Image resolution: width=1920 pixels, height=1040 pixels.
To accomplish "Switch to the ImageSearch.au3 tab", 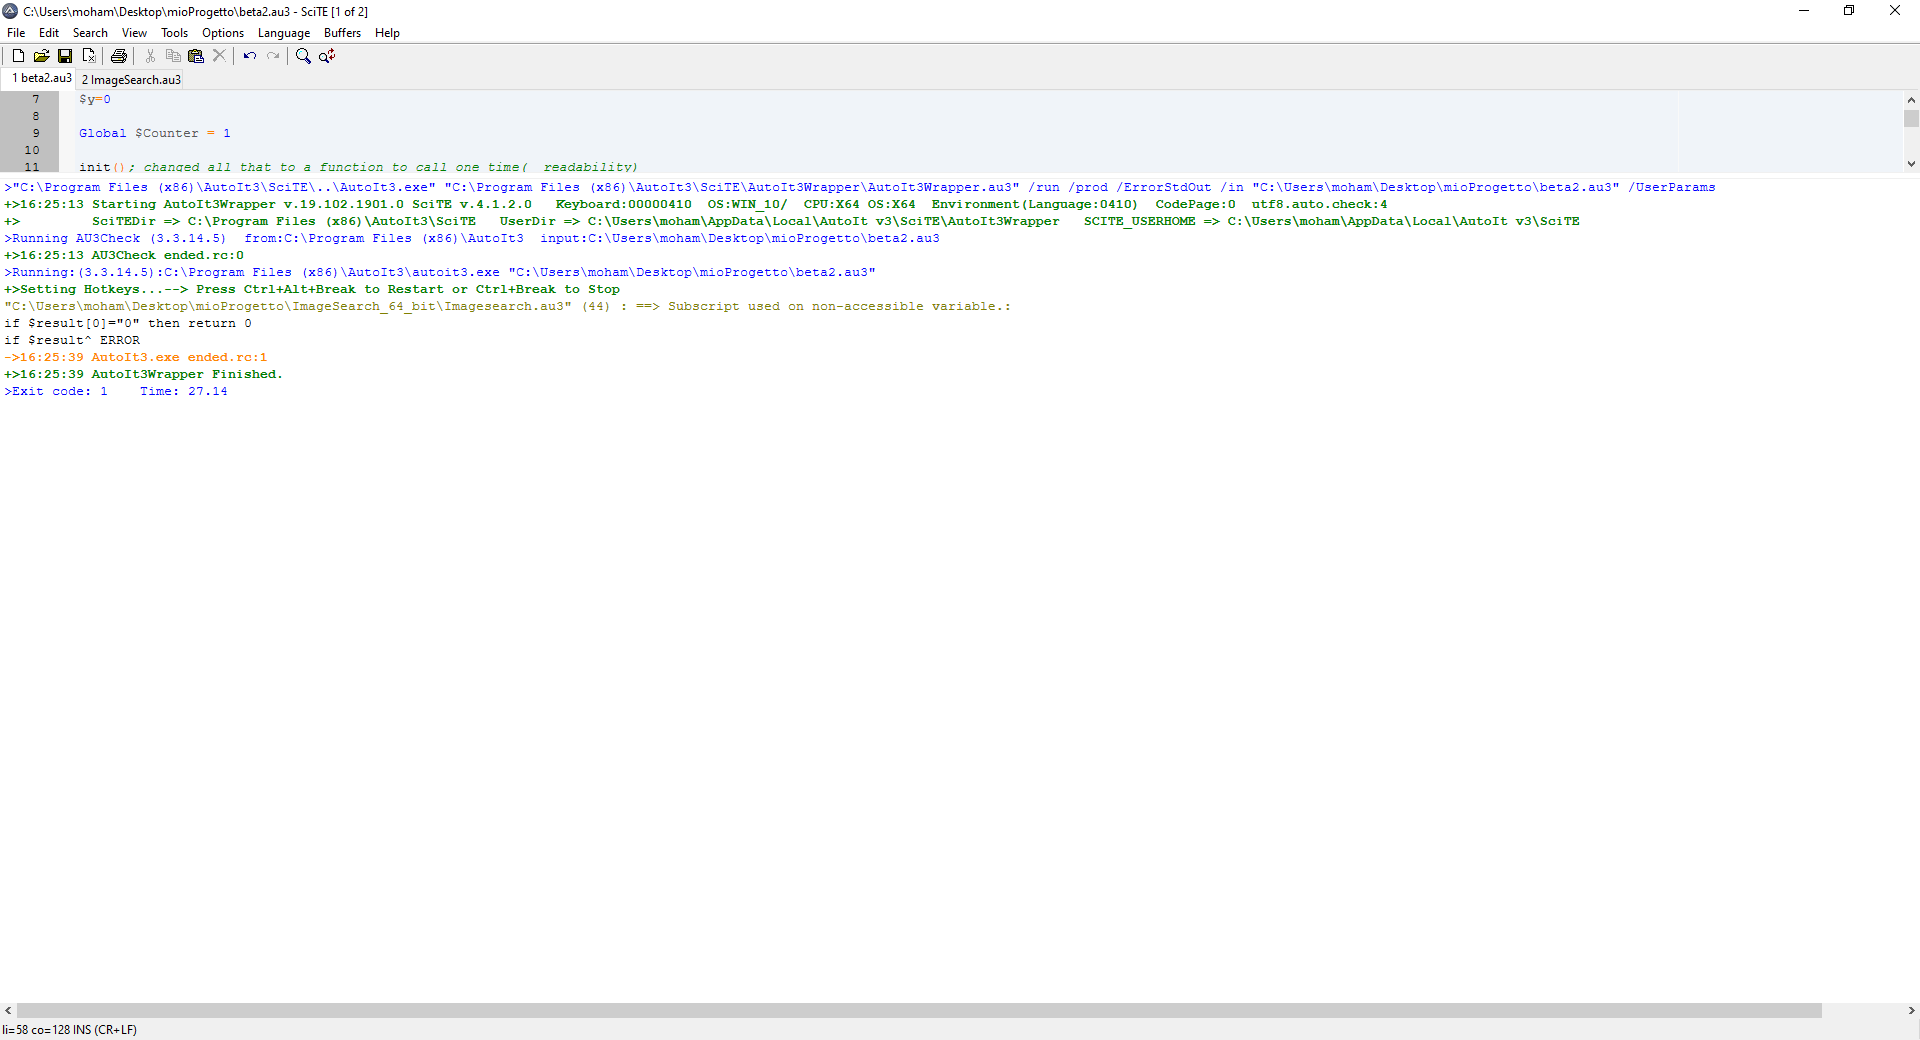I will pos(131,79).
